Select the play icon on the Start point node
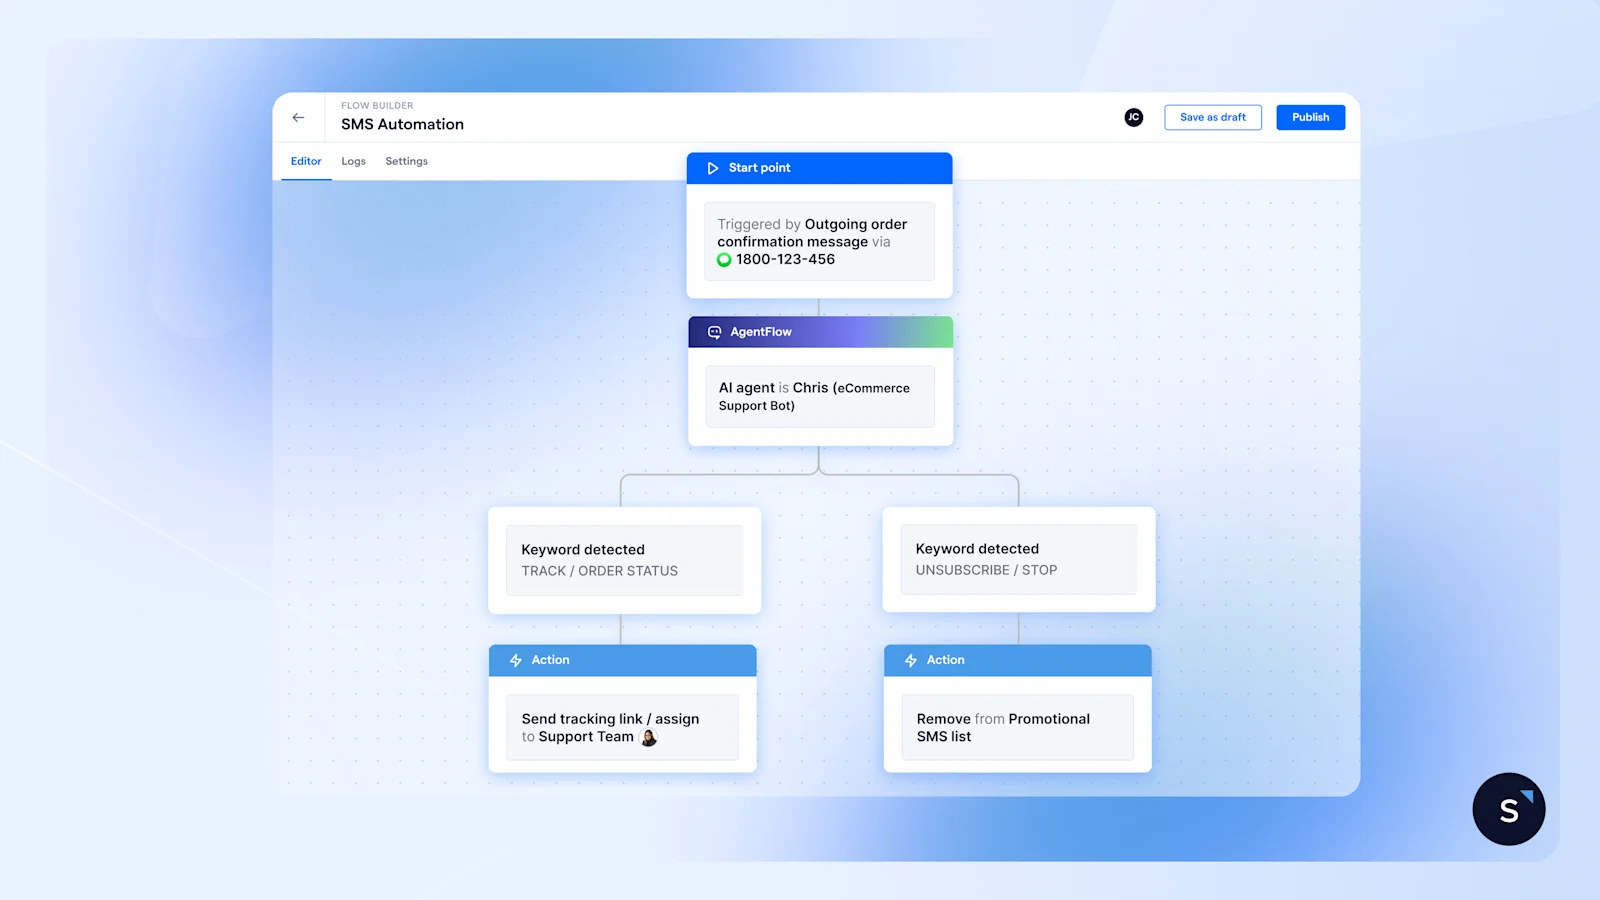 coord(712,168)
